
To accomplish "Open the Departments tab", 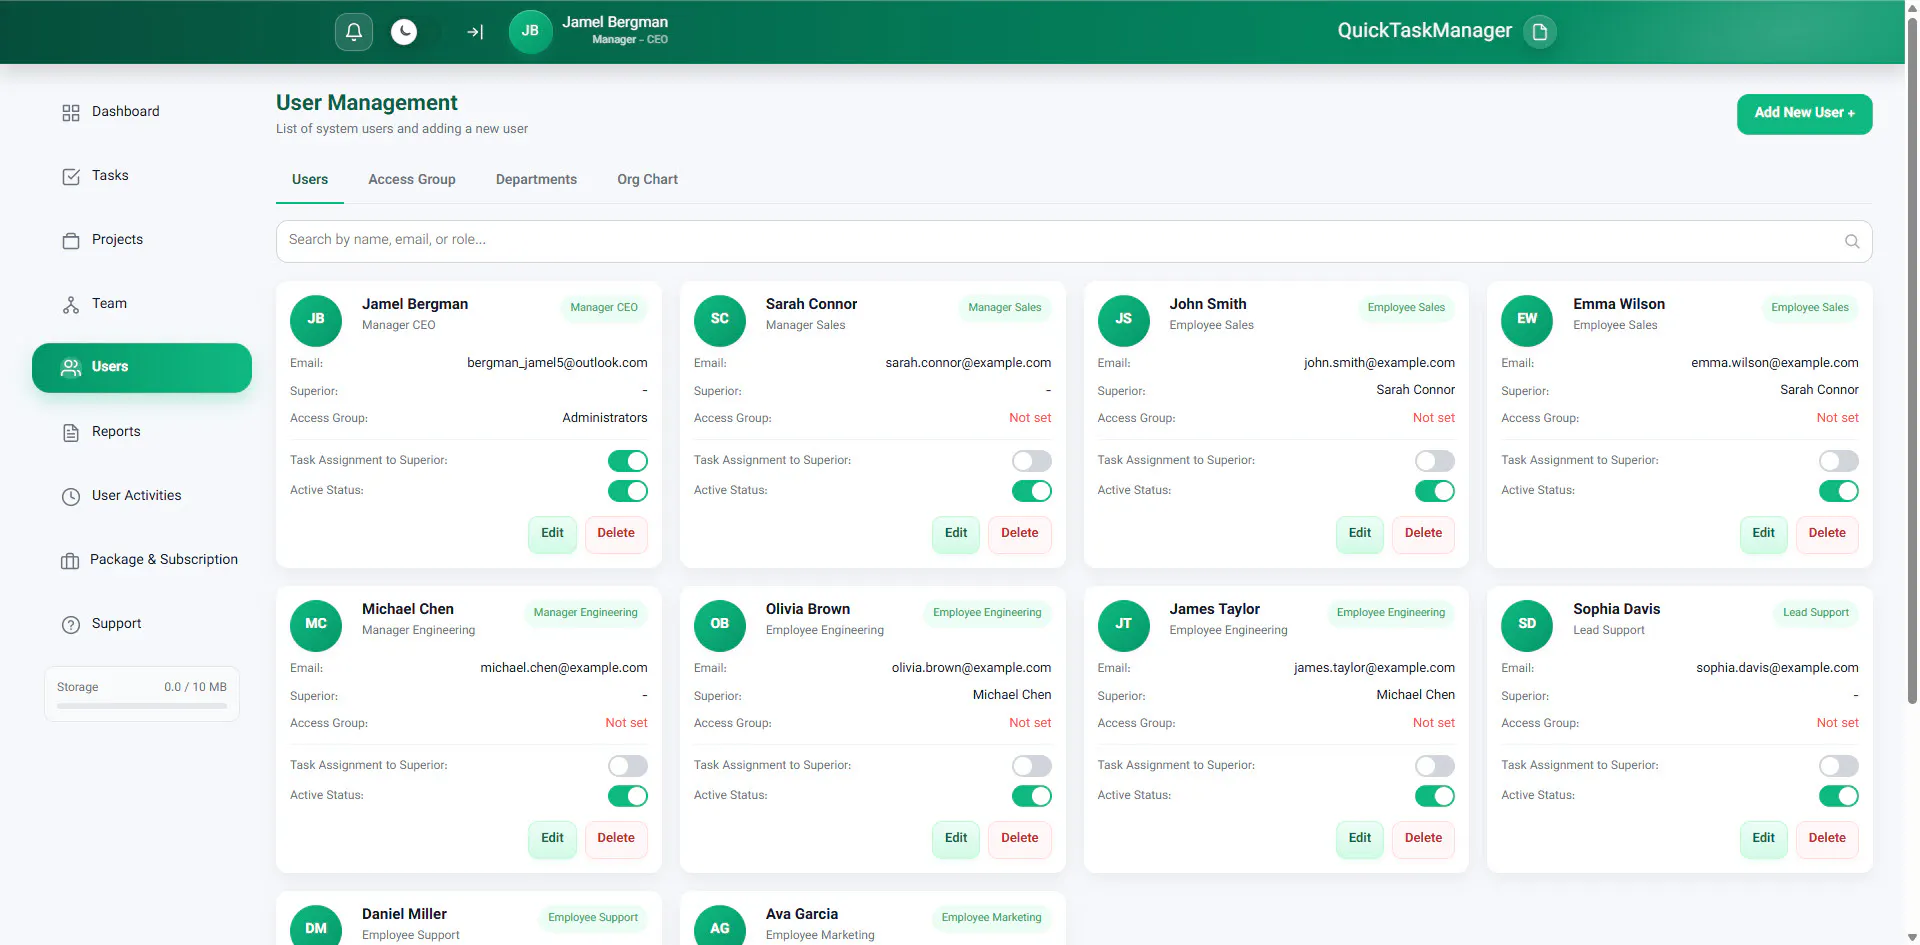I will pyautogui.click(x=536, y=180).
